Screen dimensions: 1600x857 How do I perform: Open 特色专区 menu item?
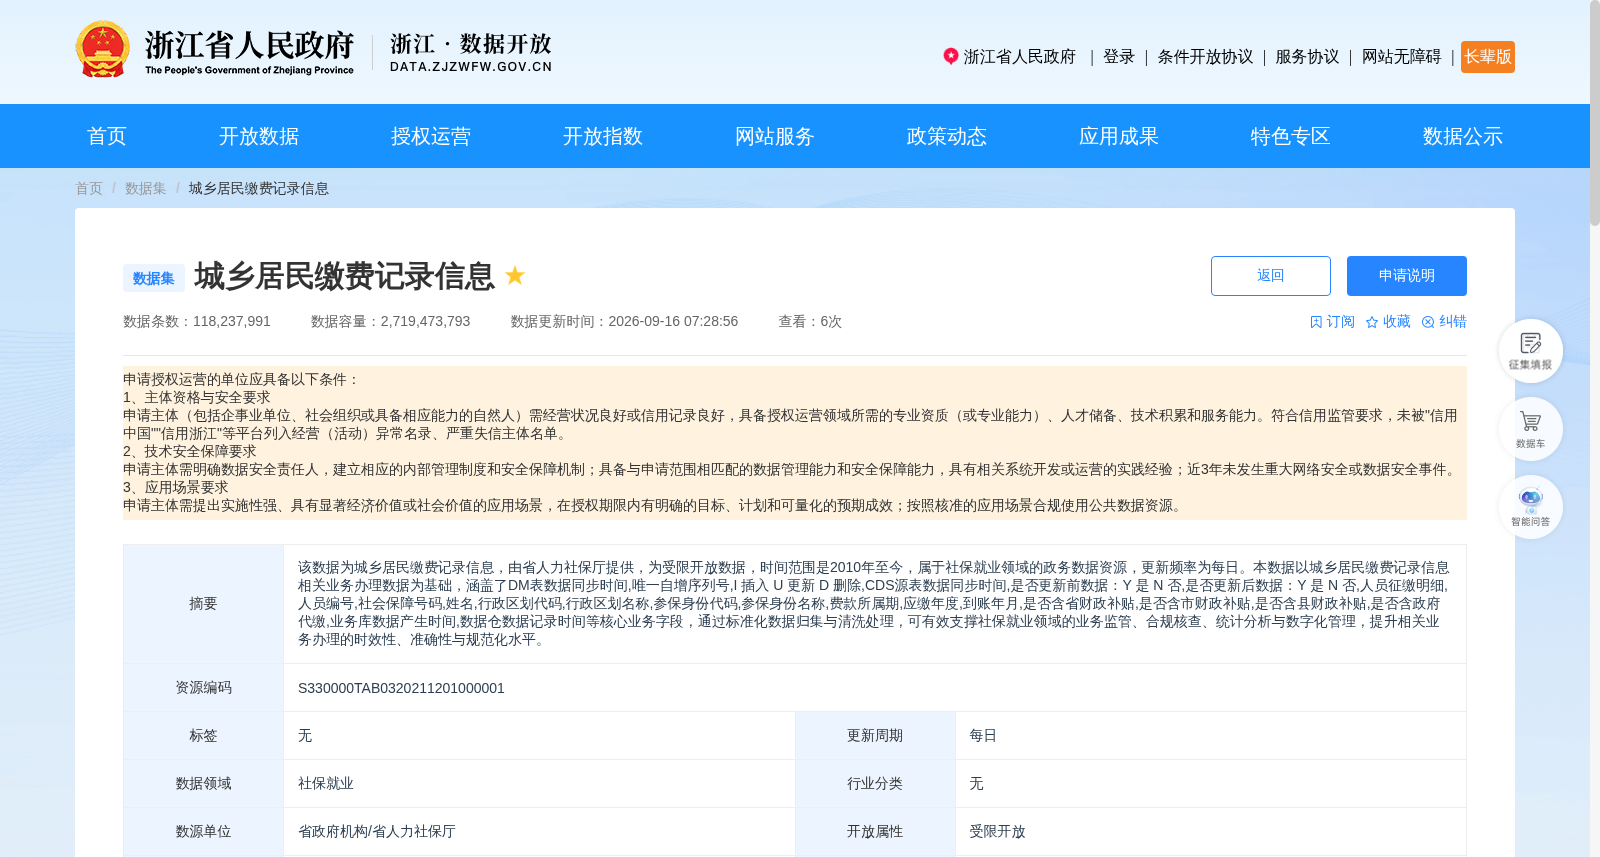[1291, 136]
